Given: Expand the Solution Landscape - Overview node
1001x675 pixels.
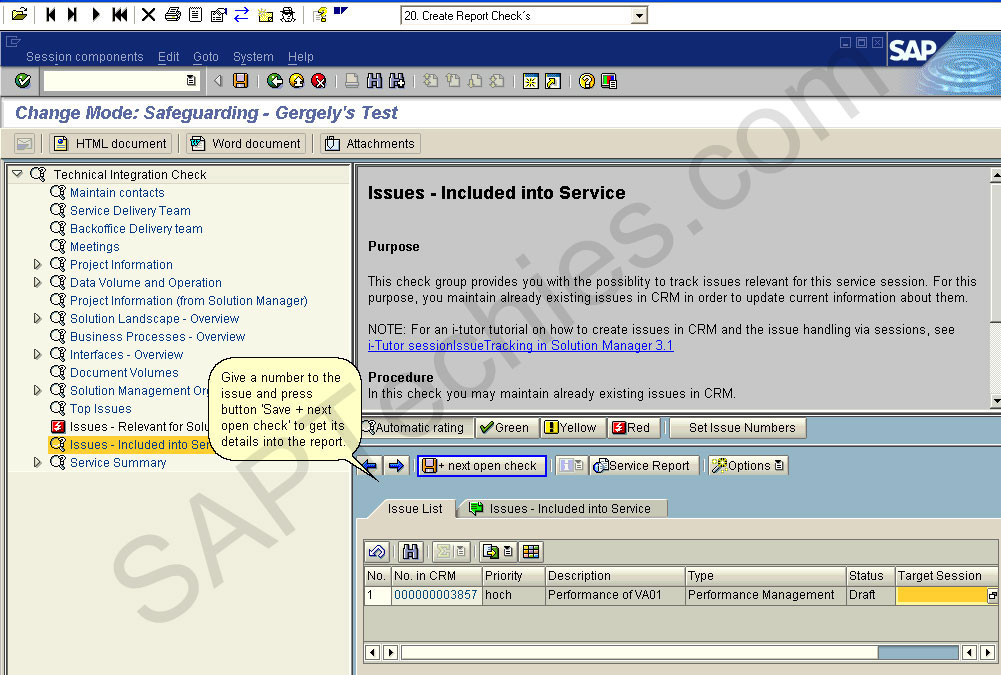Looking at the screenshot, I should tap(37, 318).
